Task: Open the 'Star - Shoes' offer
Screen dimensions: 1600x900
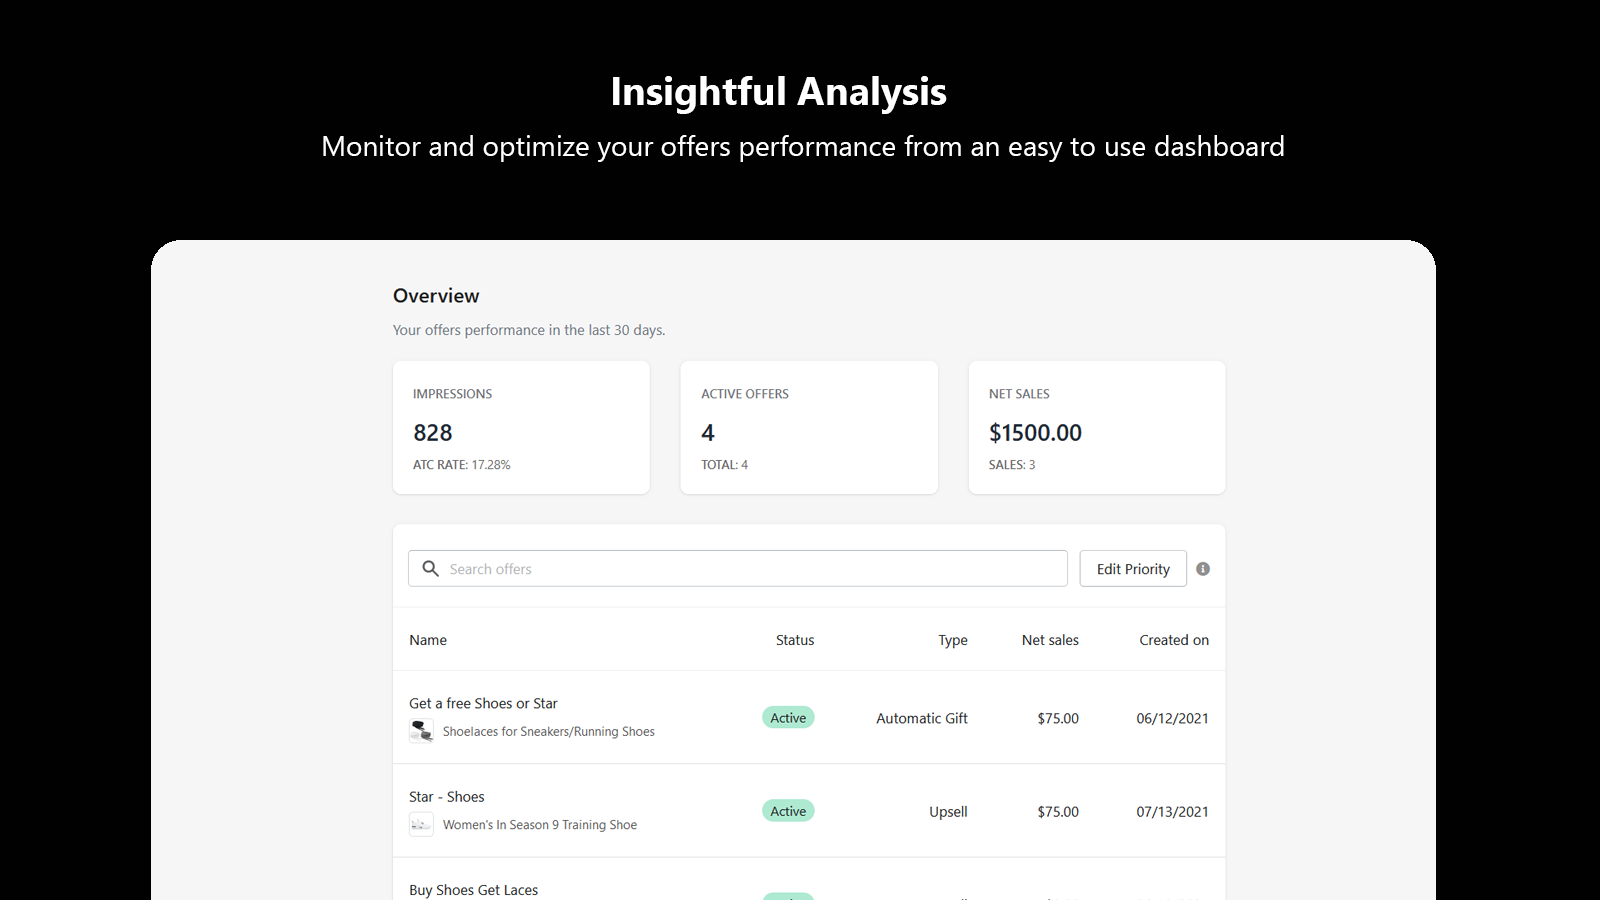Action: coord(447,796)
